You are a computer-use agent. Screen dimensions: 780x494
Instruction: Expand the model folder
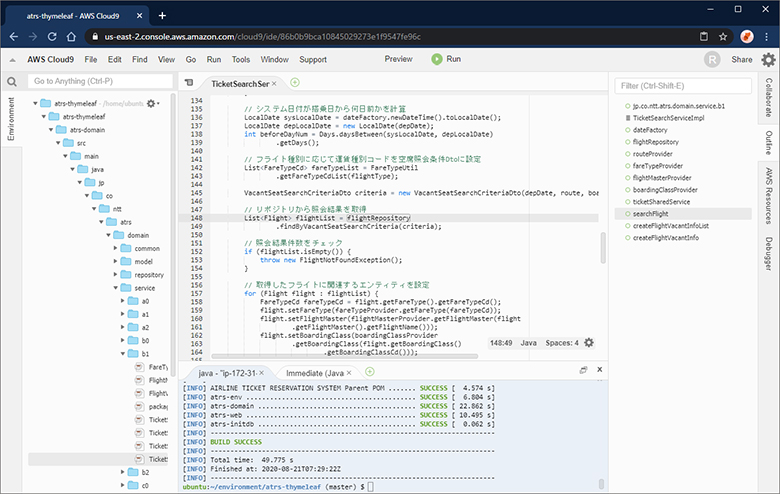click(115, 262)
